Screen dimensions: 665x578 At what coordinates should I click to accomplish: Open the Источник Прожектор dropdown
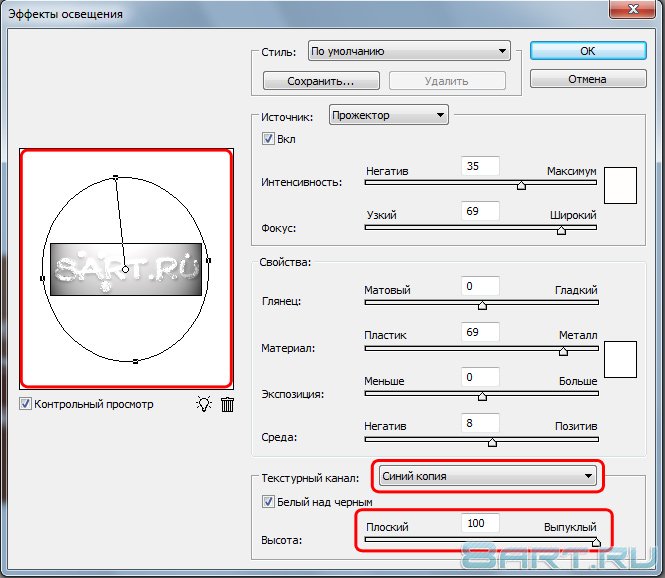click(x=388, y=115)
